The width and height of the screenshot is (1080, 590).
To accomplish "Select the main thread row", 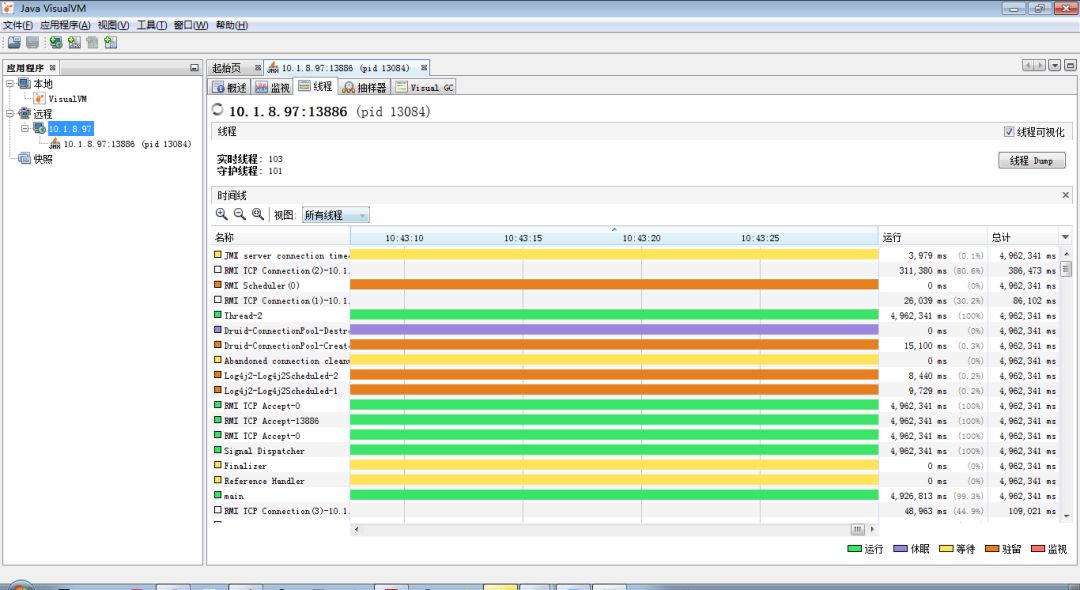I will click(x=635, y=496).
